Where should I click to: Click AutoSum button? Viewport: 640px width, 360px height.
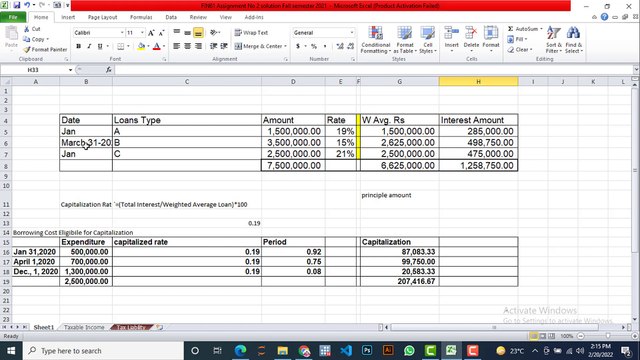[x=522, y=29]
